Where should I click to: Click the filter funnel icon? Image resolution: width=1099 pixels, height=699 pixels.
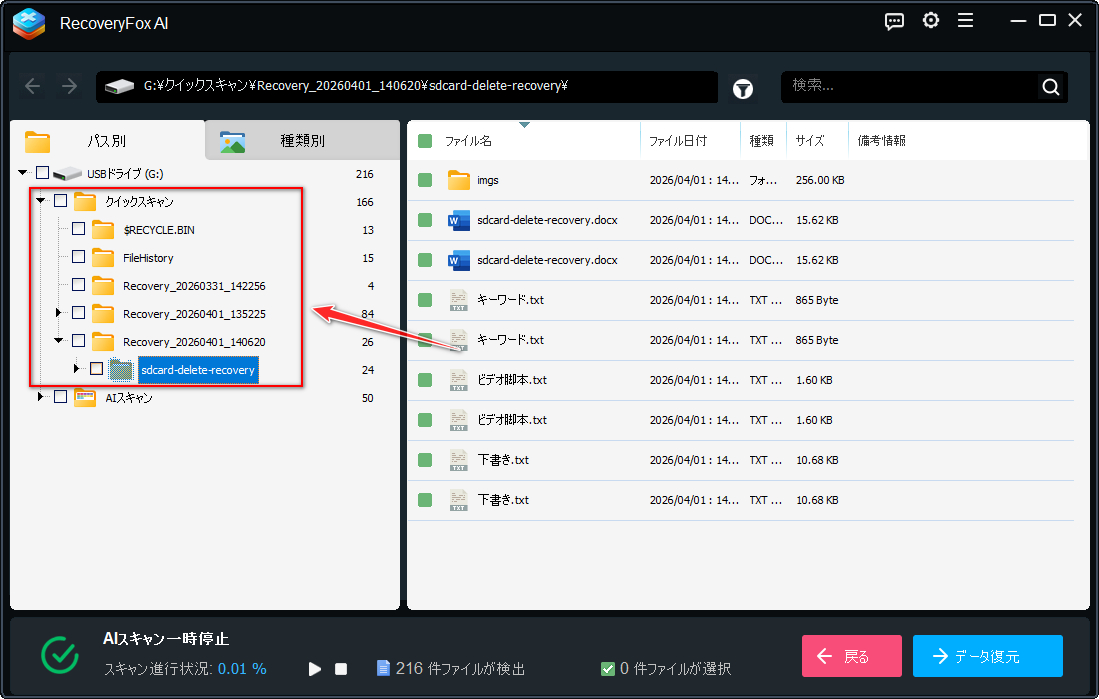coord(742,89)
